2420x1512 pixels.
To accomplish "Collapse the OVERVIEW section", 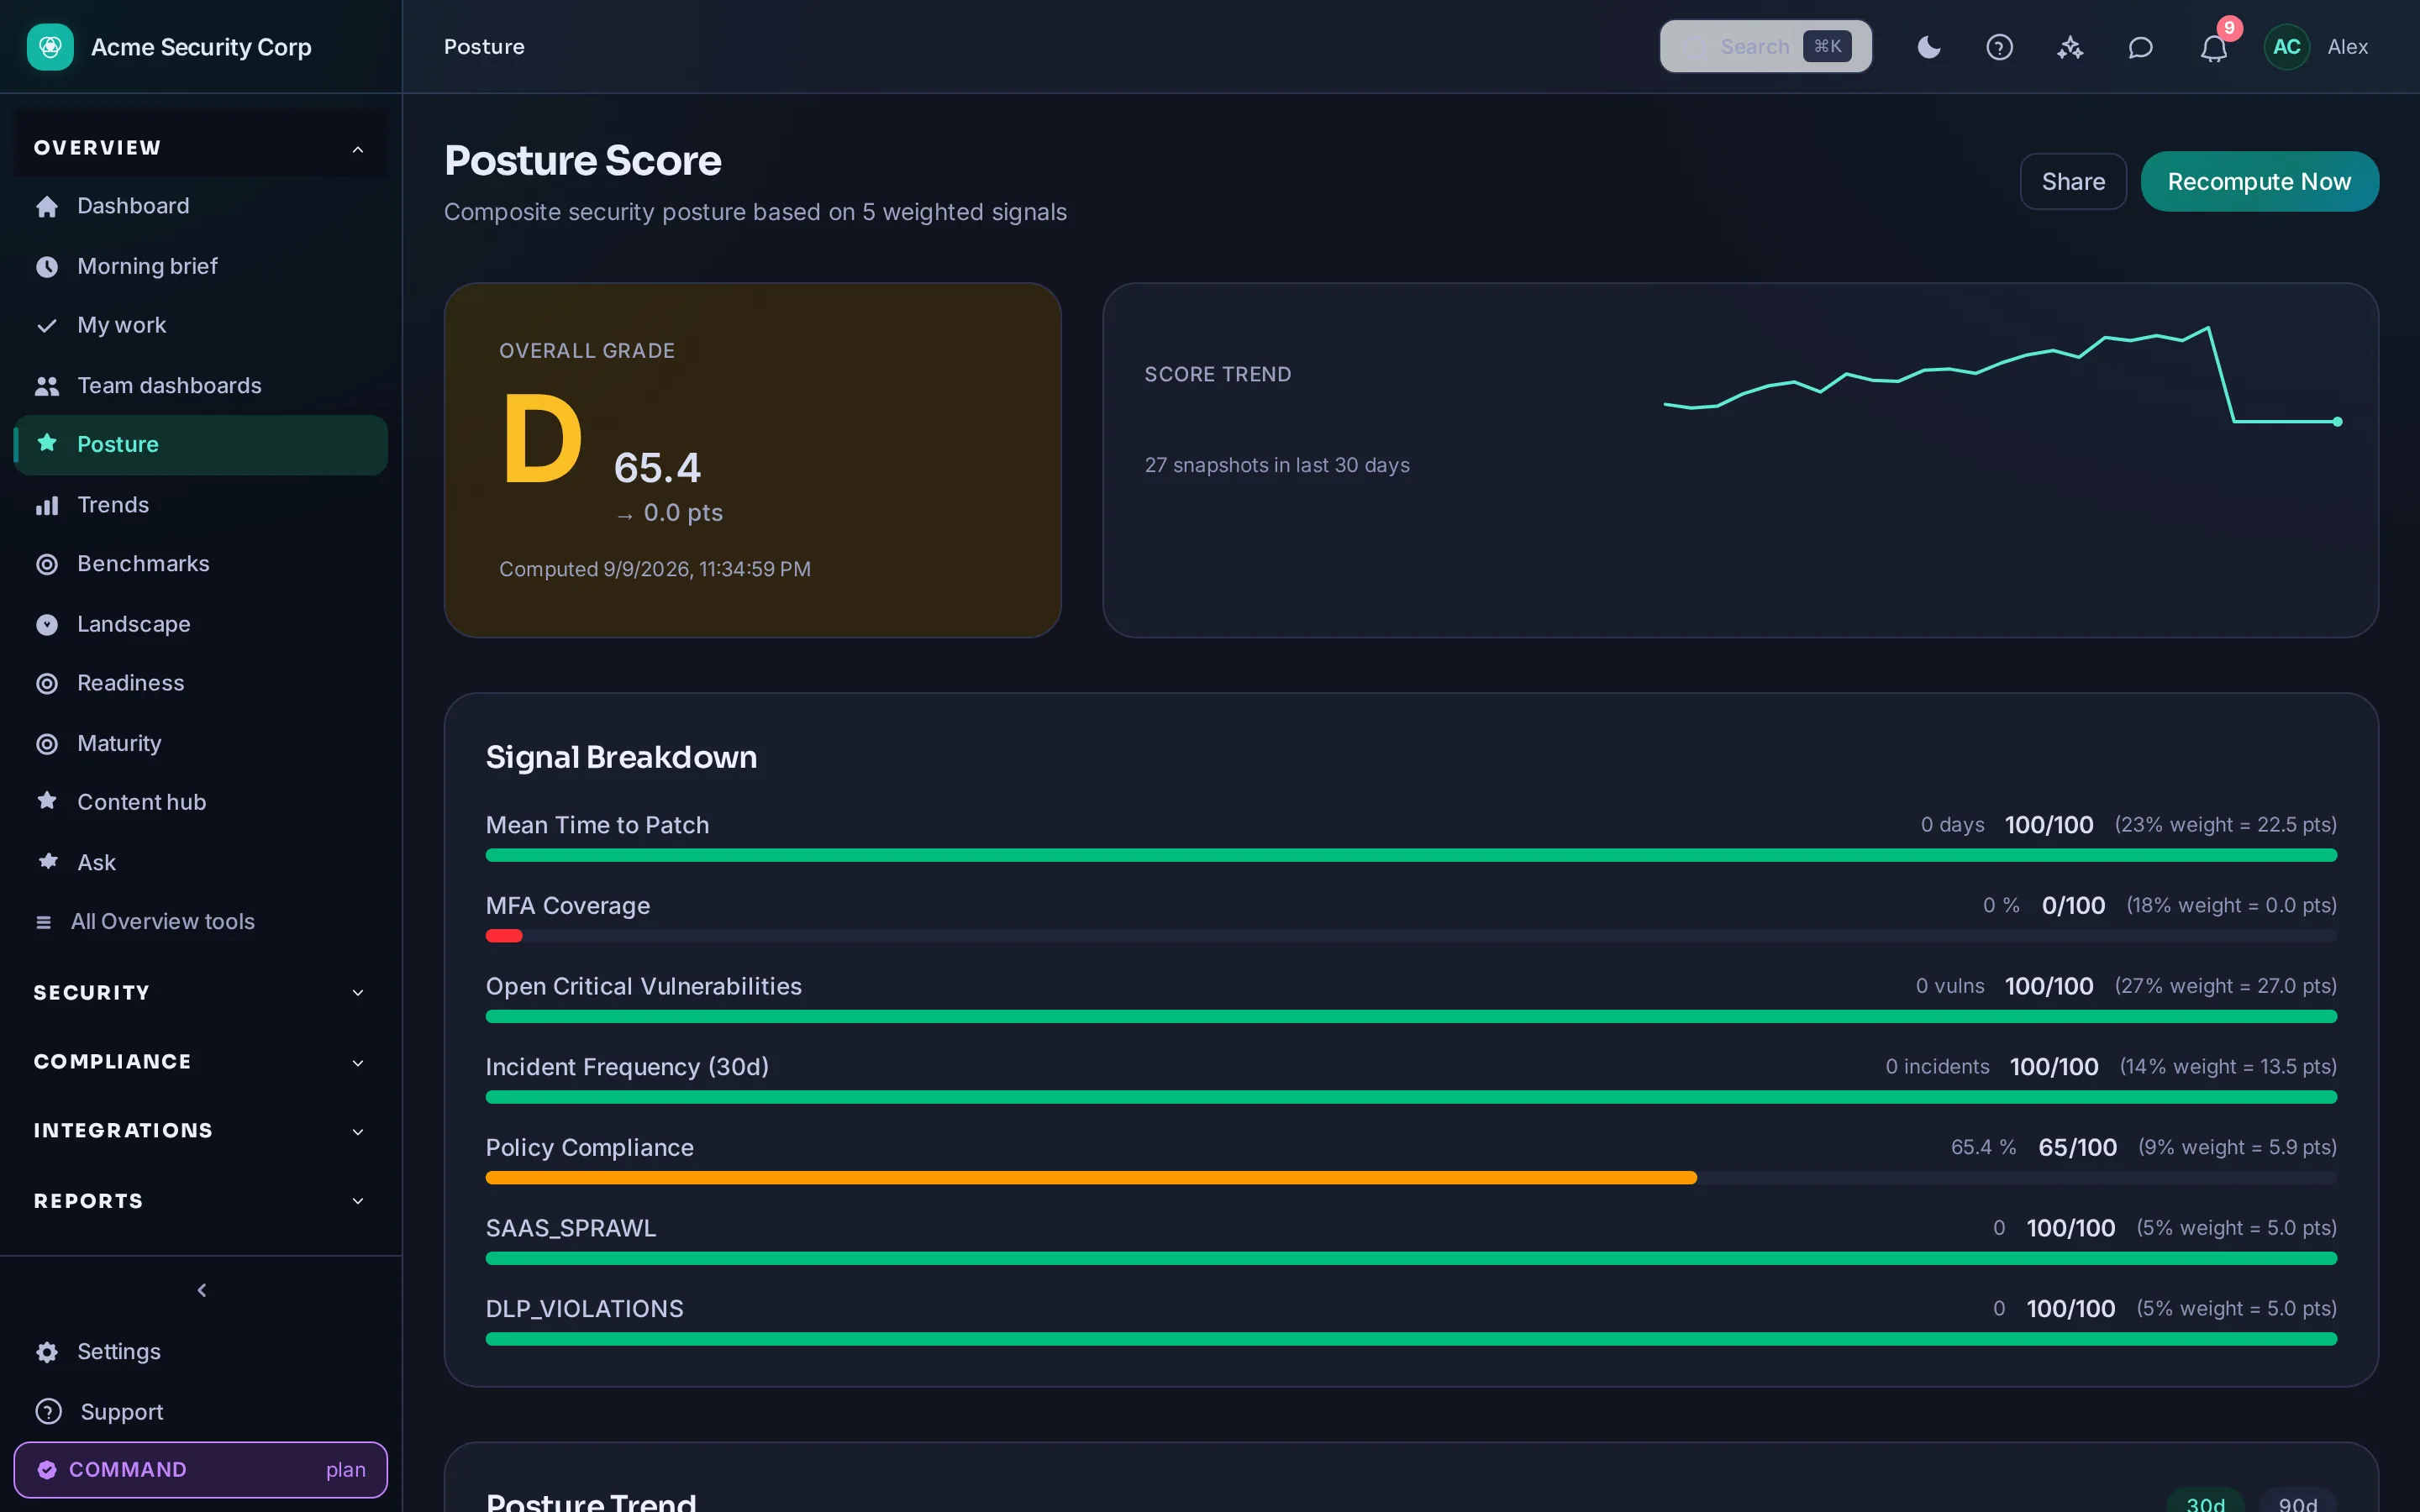I will [x=200, y=148].
